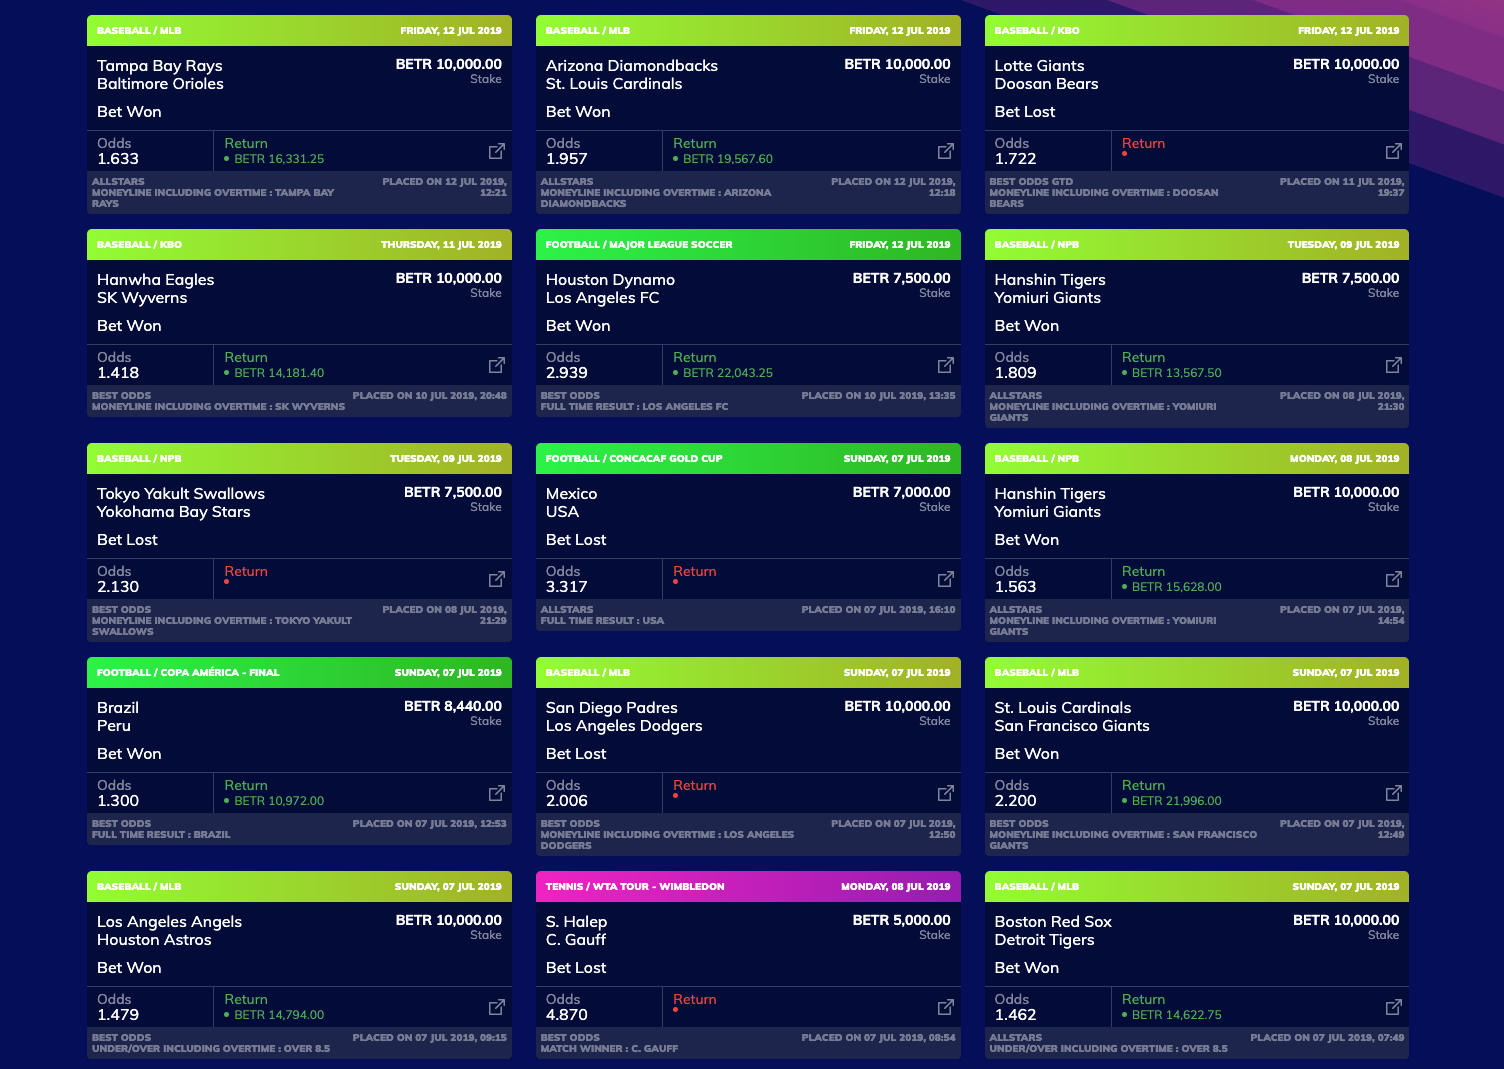Click the "San Francisco Giants" team name
This screenshot has width=1504, height=1069.
(1072, 726)
